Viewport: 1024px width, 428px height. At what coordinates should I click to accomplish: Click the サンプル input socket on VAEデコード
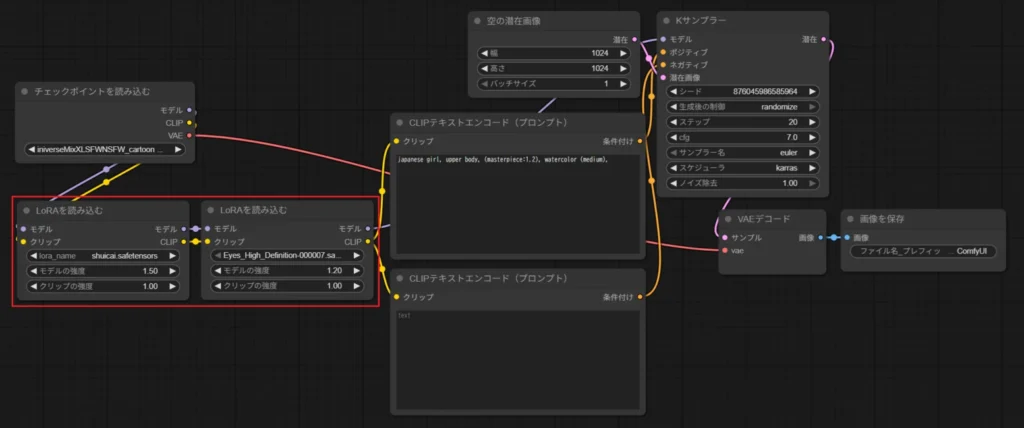coord(725,238)
